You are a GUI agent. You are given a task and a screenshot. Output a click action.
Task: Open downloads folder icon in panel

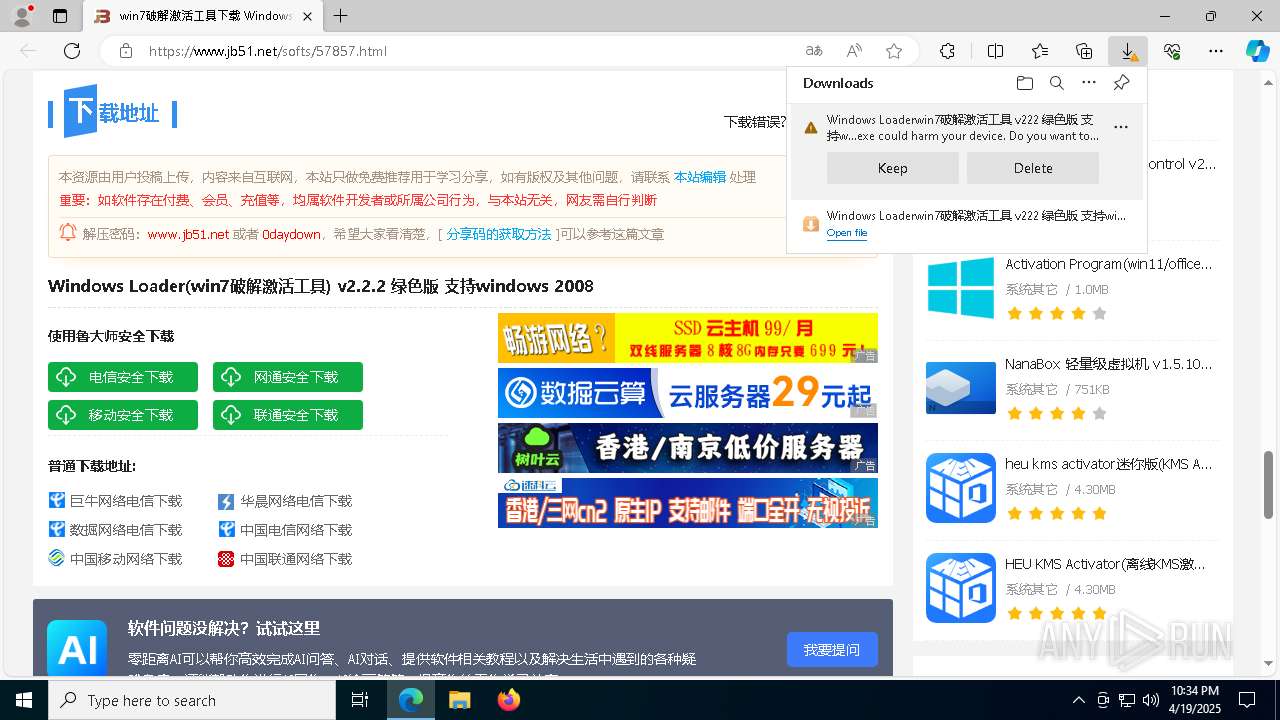[x=1024, y=83]
